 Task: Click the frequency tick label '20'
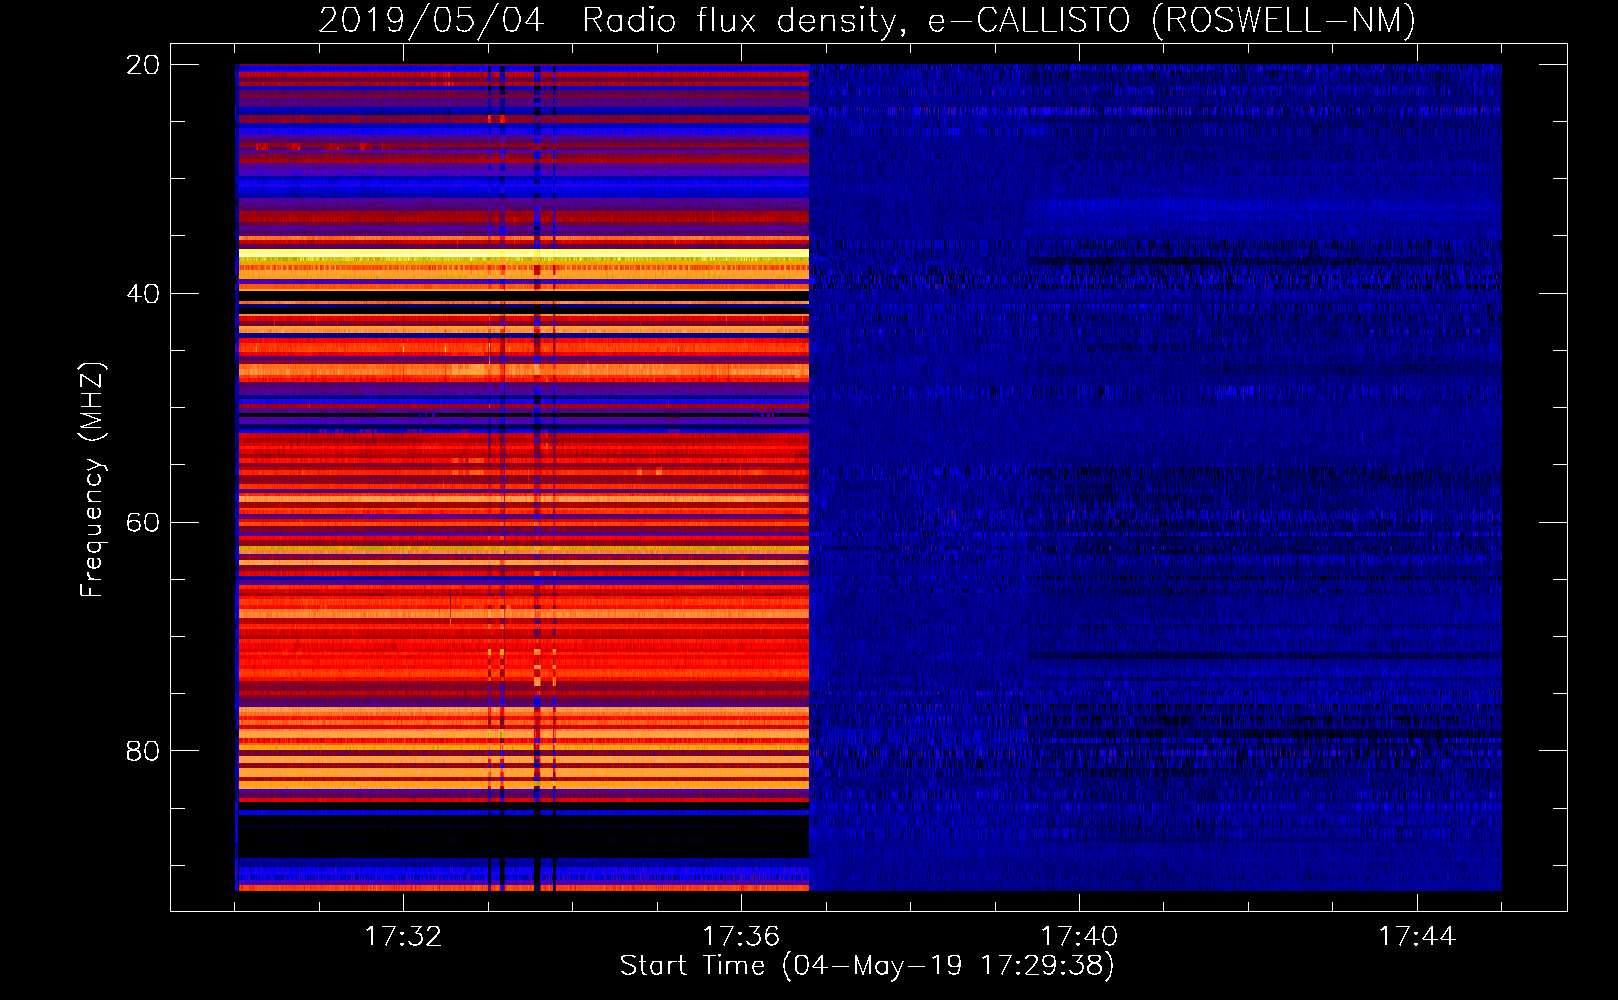click(x=142, y=65)
